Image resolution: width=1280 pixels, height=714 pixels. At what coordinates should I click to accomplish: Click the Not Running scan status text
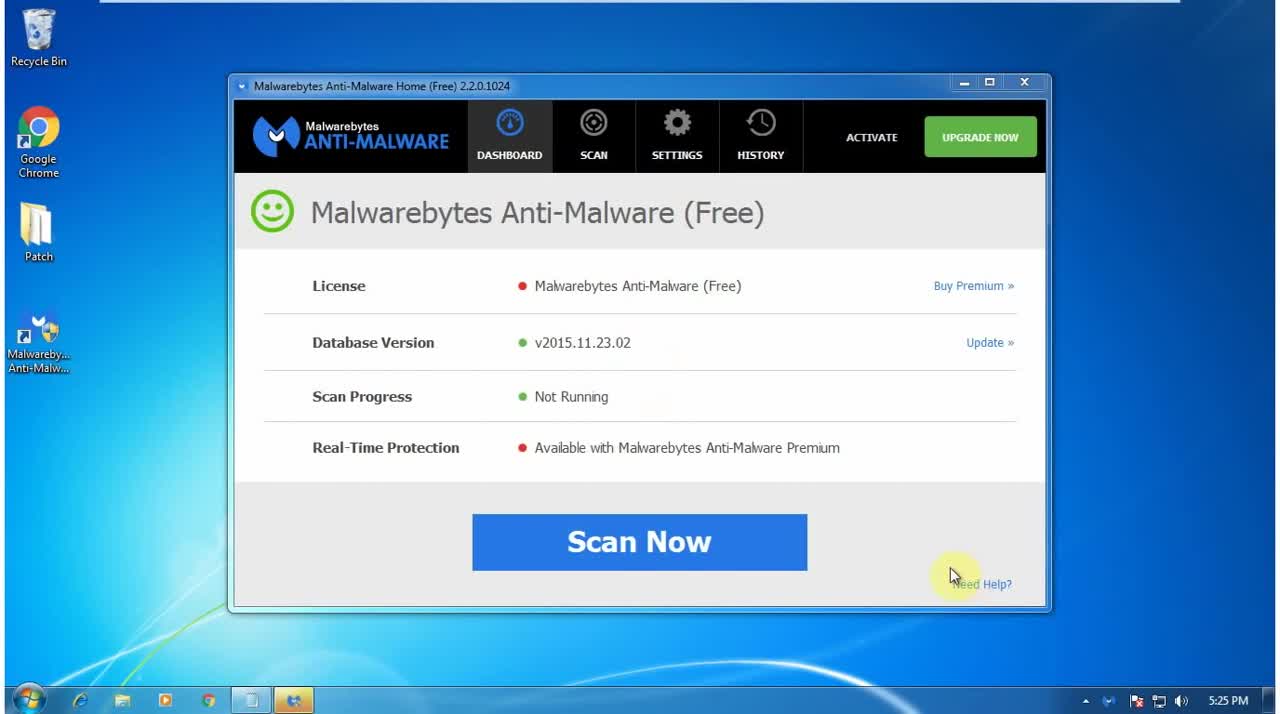point(571,397)
